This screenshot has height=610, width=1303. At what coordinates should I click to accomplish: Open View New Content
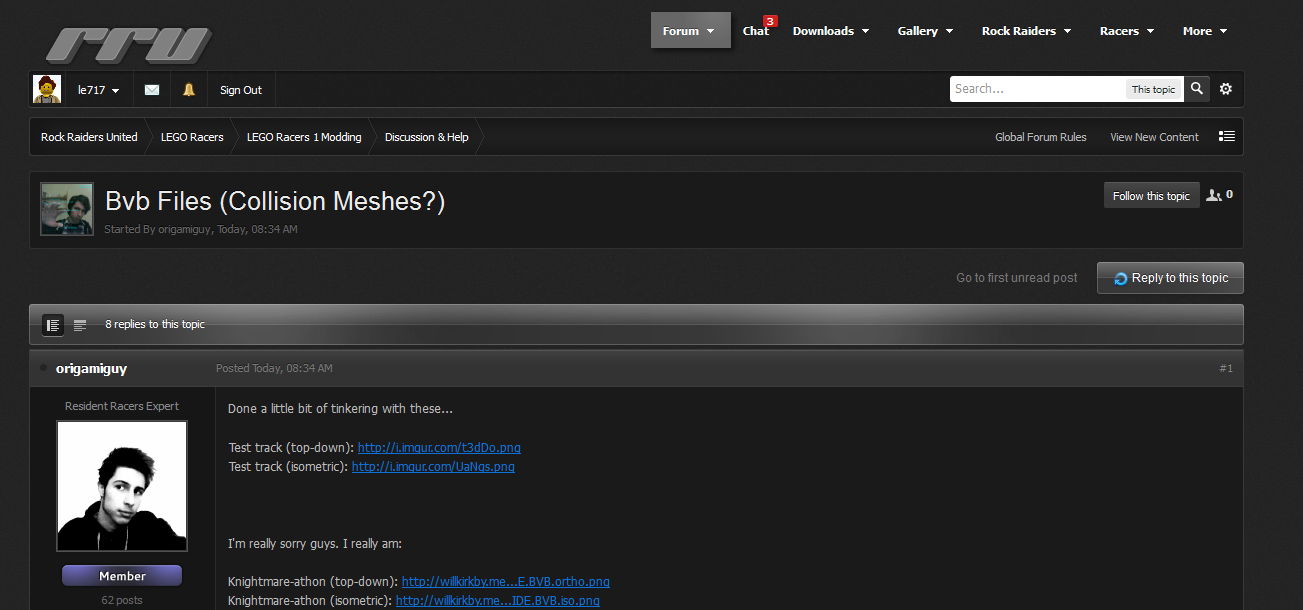[1154, 137]
